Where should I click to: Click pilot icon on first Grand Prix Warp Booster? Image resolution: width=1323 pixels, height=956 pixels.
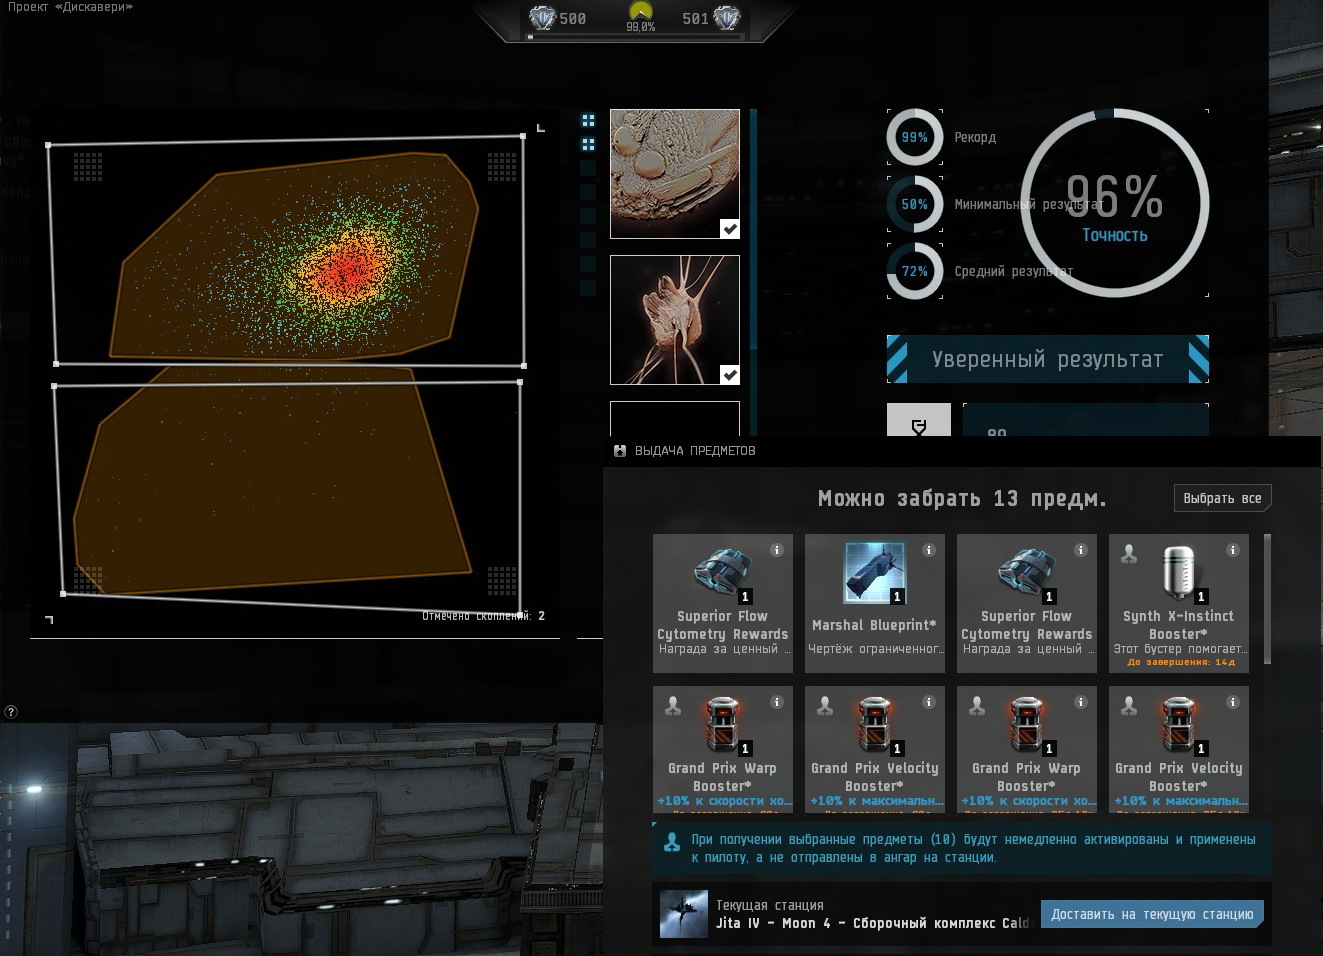pos(673,706)
